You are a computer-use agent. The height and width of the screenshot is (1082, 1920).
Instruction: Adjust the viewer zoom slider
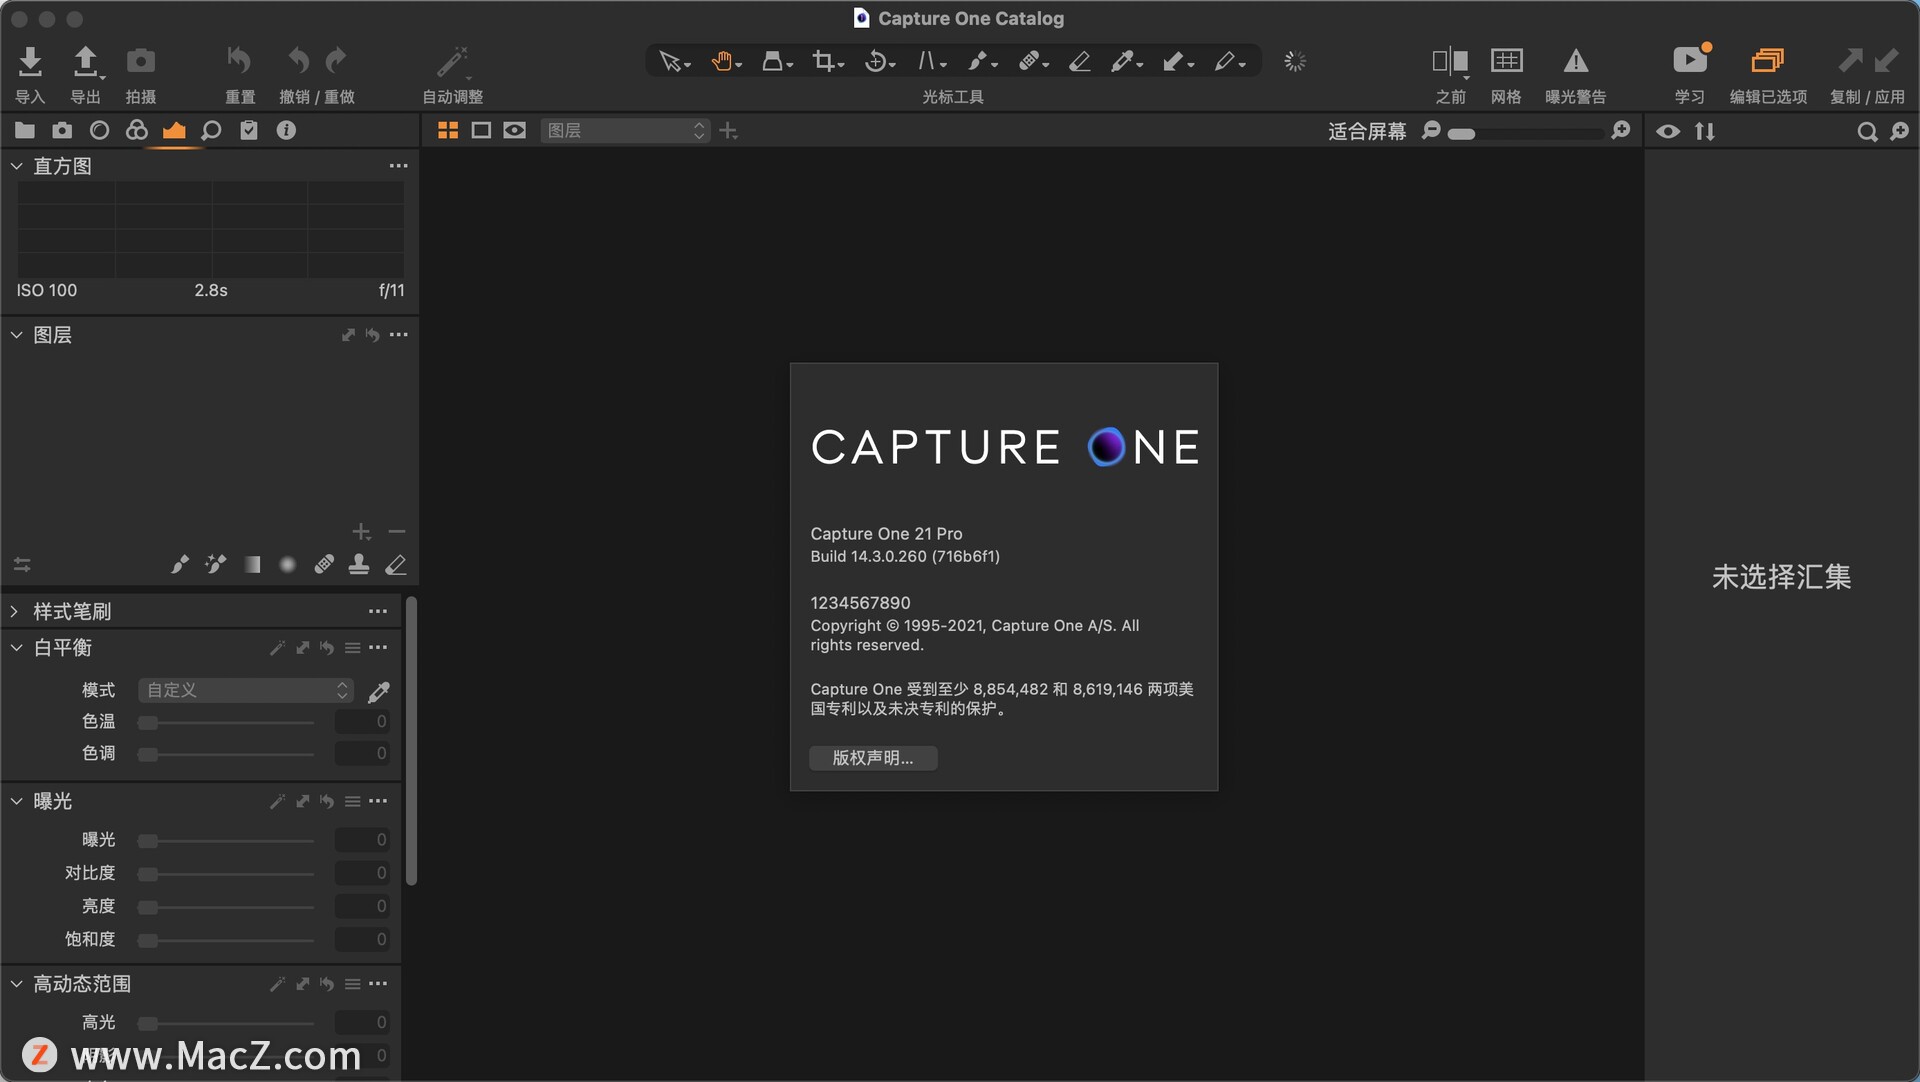point(1526,133)
